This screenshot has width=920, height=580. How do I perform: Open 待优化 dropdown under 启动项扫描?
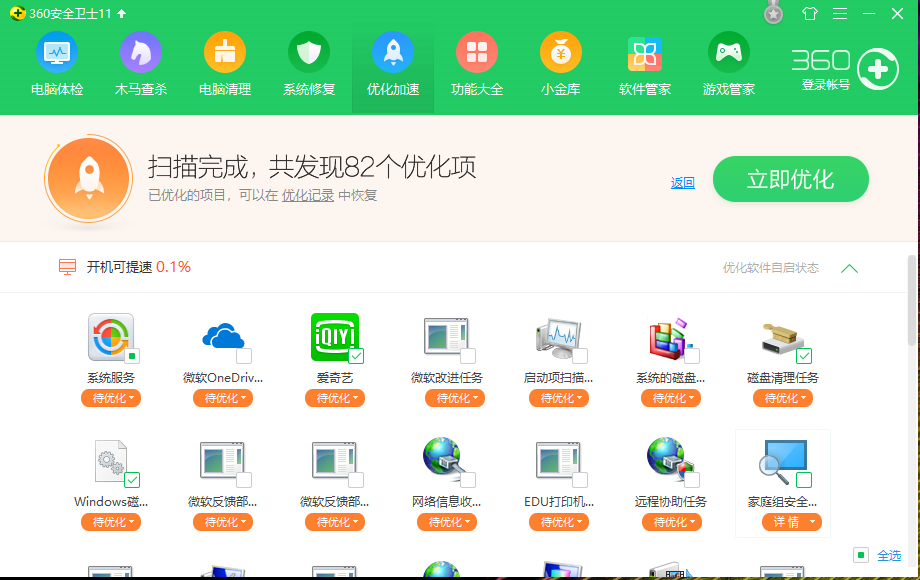pyautogui.click(x=559, y=398)
